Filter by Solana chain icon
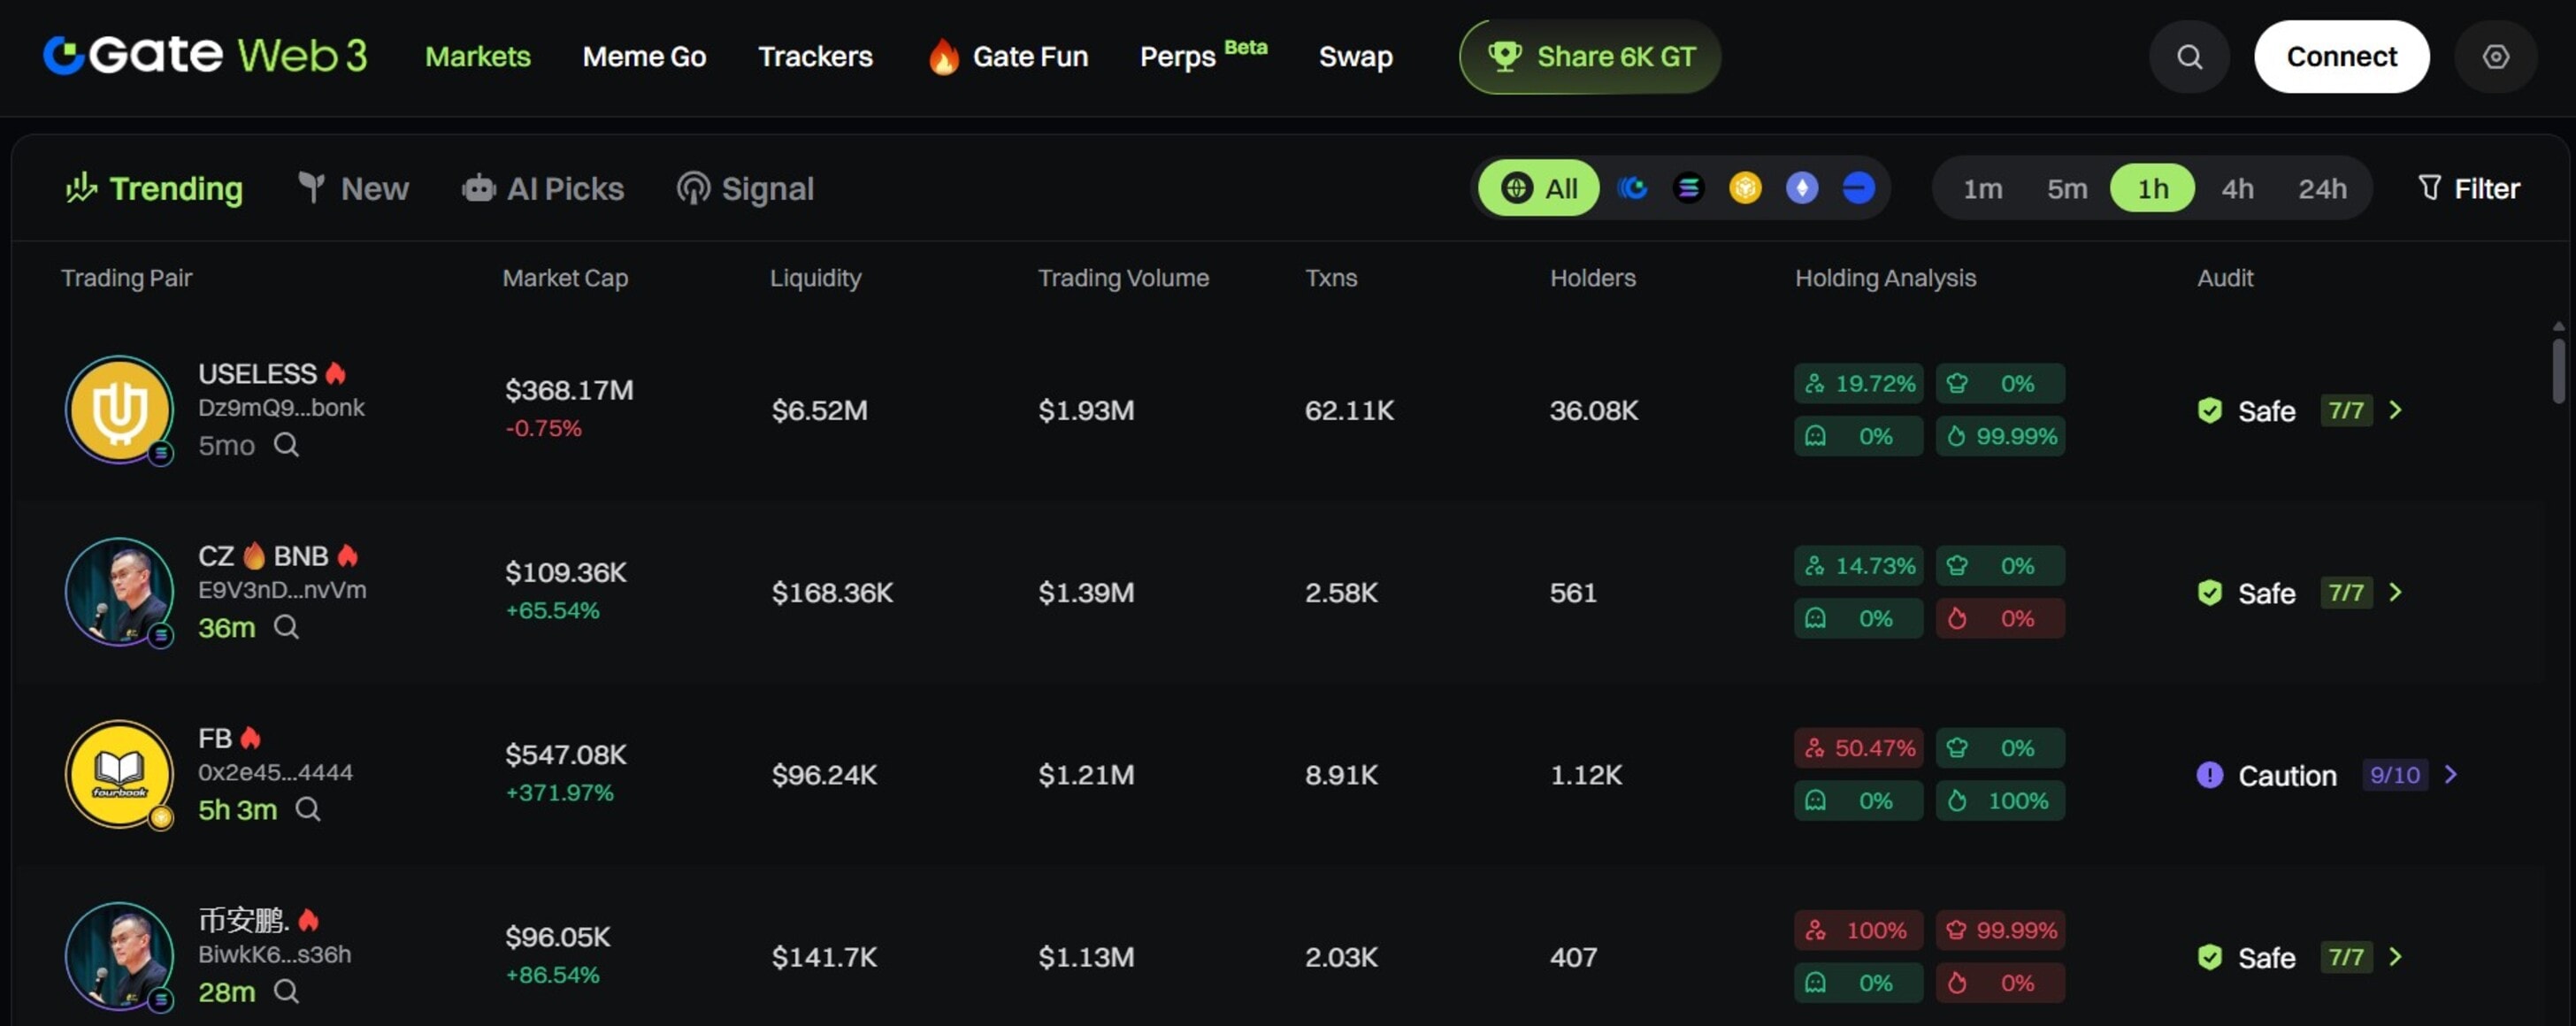The height and width of the screenshot is (1026, 2576). click(x=1689, y=188)
